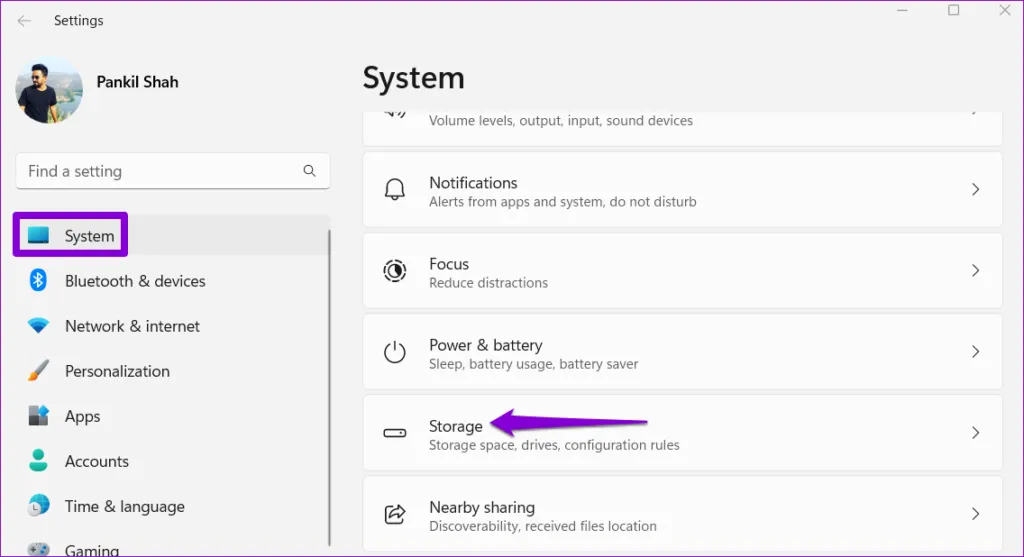
Task: Click the Network wifi icon in sidebar
Action: (x=38, y=326)
